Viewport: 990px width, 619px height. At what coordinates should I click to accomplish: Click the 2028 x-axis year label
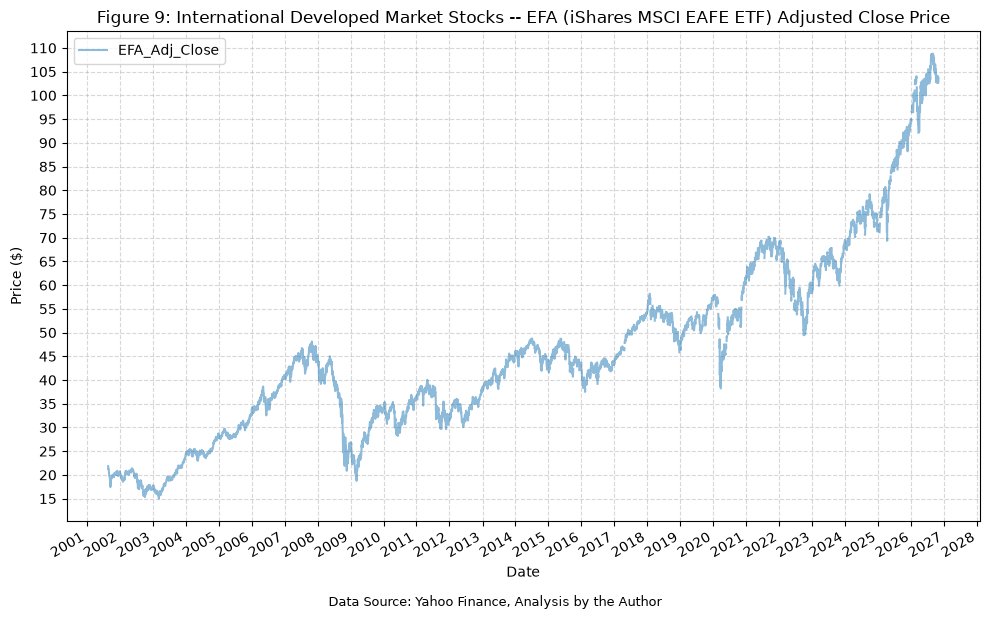pyautogui.click(x=957, y=543)
